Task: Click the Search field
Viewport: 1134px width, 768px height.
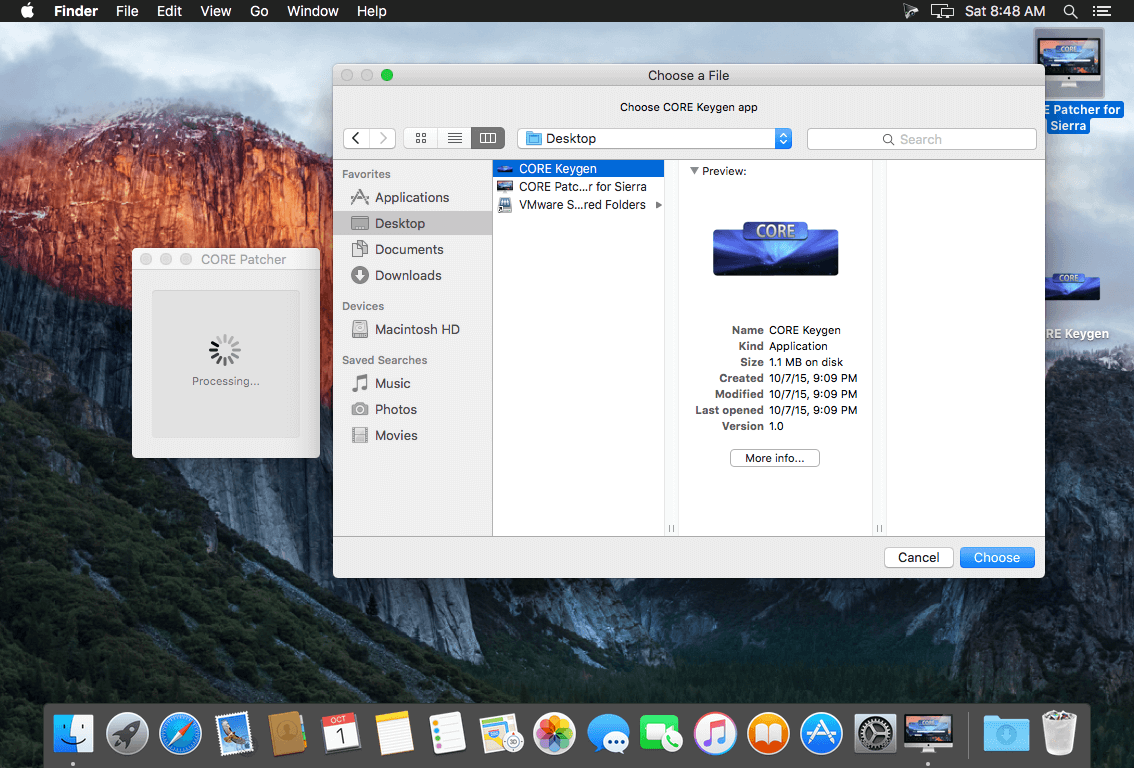Action: pos(921,139)
